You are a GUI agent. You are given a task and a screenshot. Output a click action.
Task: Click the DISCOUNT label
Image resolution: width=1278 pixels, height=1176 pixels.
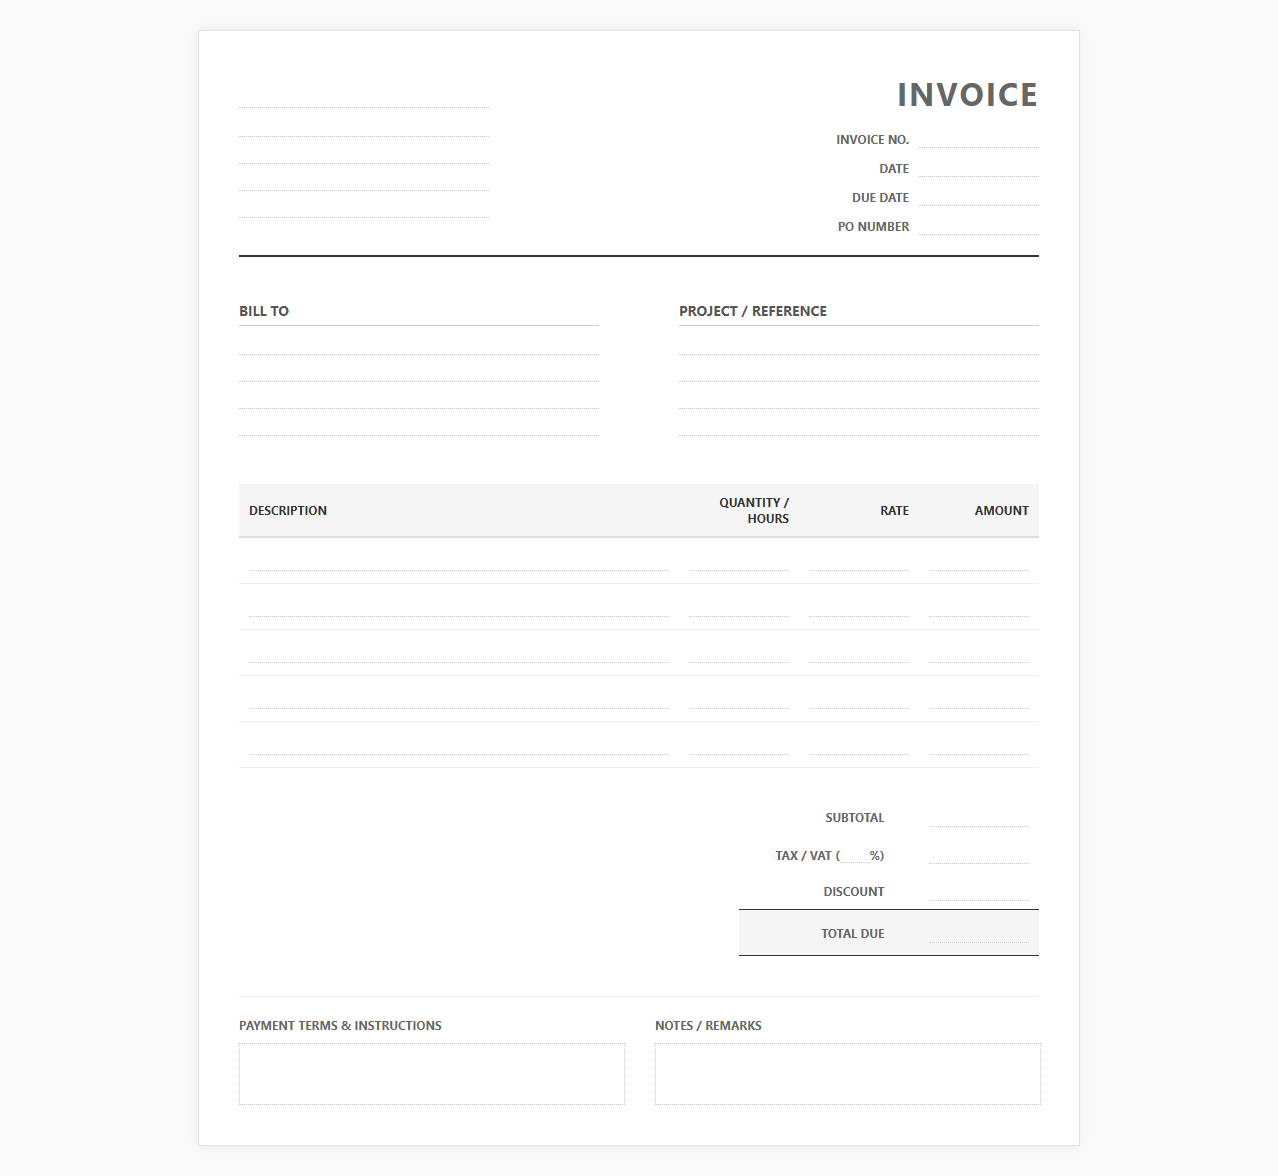tap(854, 891)
